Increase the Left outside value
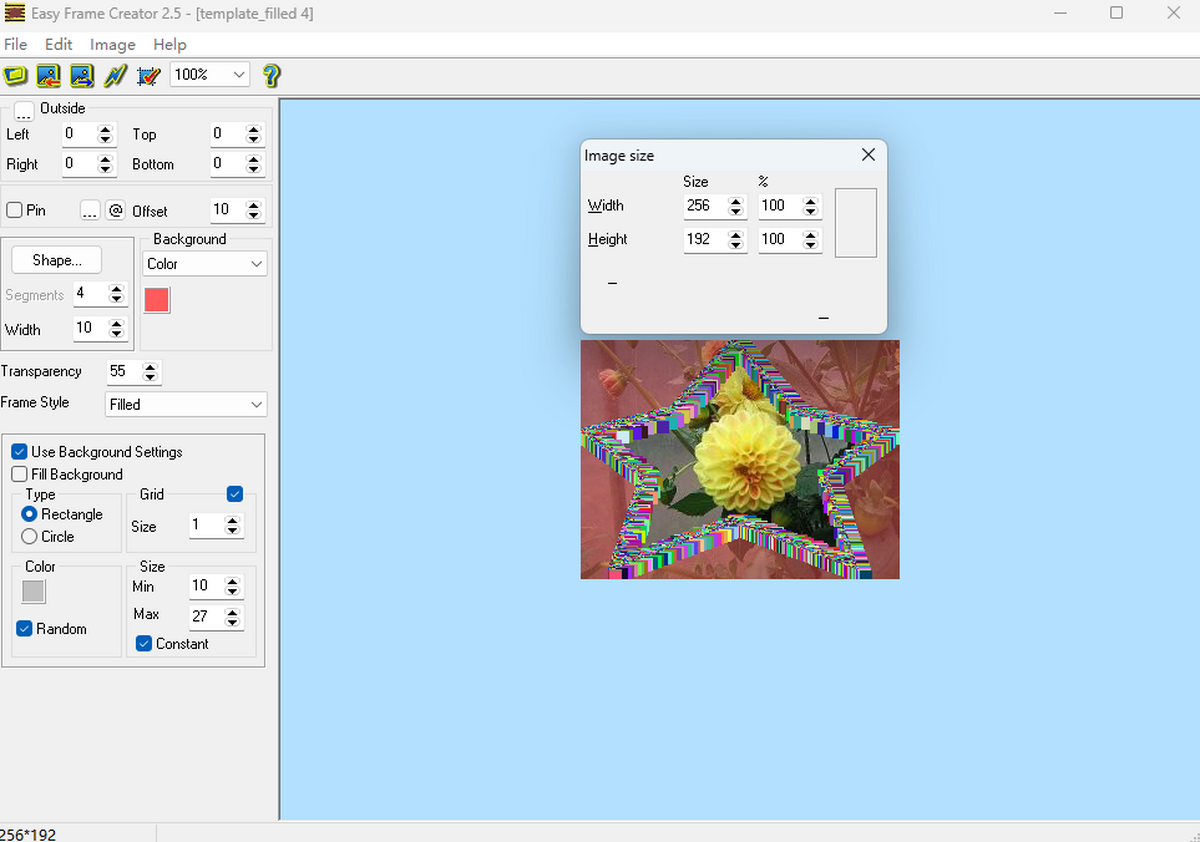 [x=106, y=129]
